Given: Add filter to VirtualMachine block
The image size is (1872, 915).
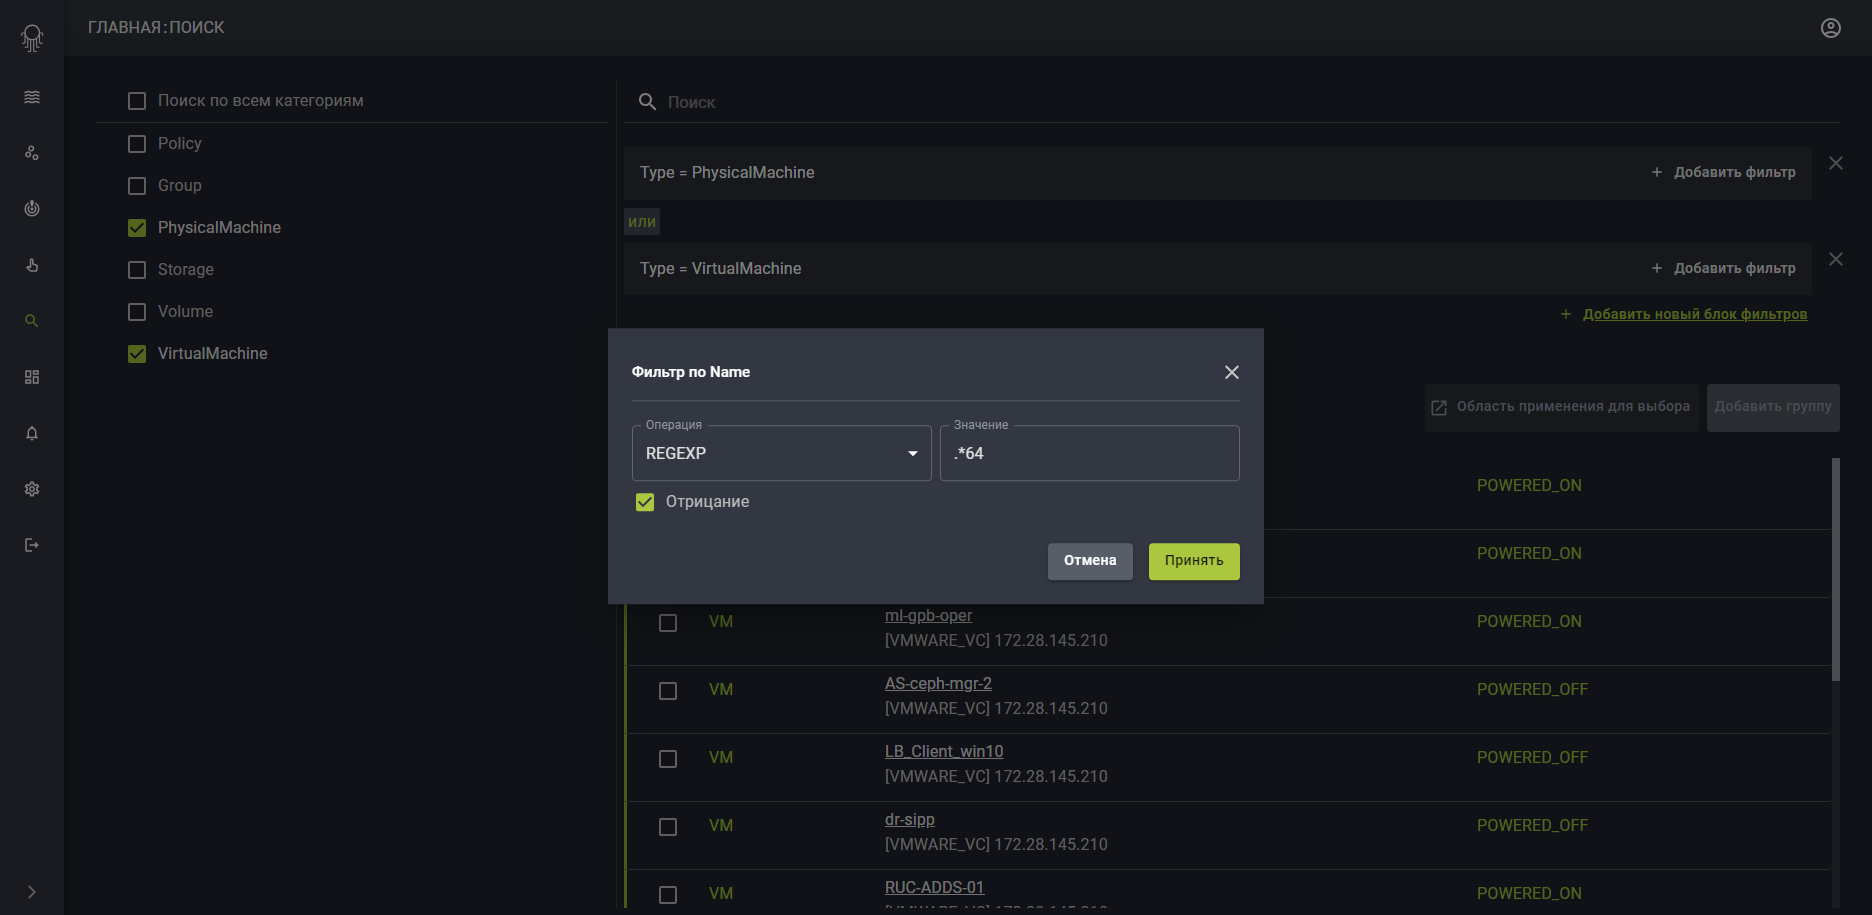Looking at the screenshot, I should [x=1723, y=268].
